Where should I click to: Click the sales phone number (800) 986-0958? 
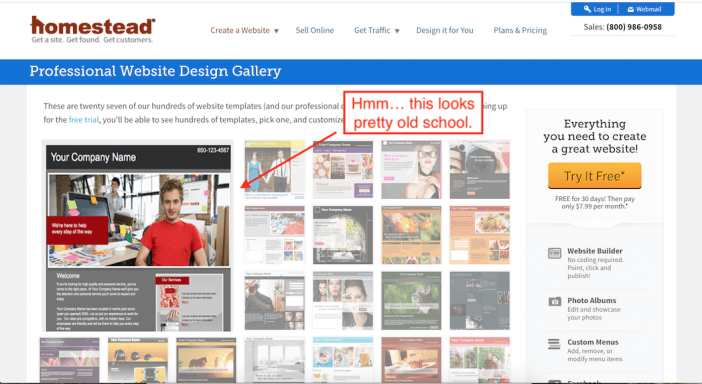click(634, 27)
